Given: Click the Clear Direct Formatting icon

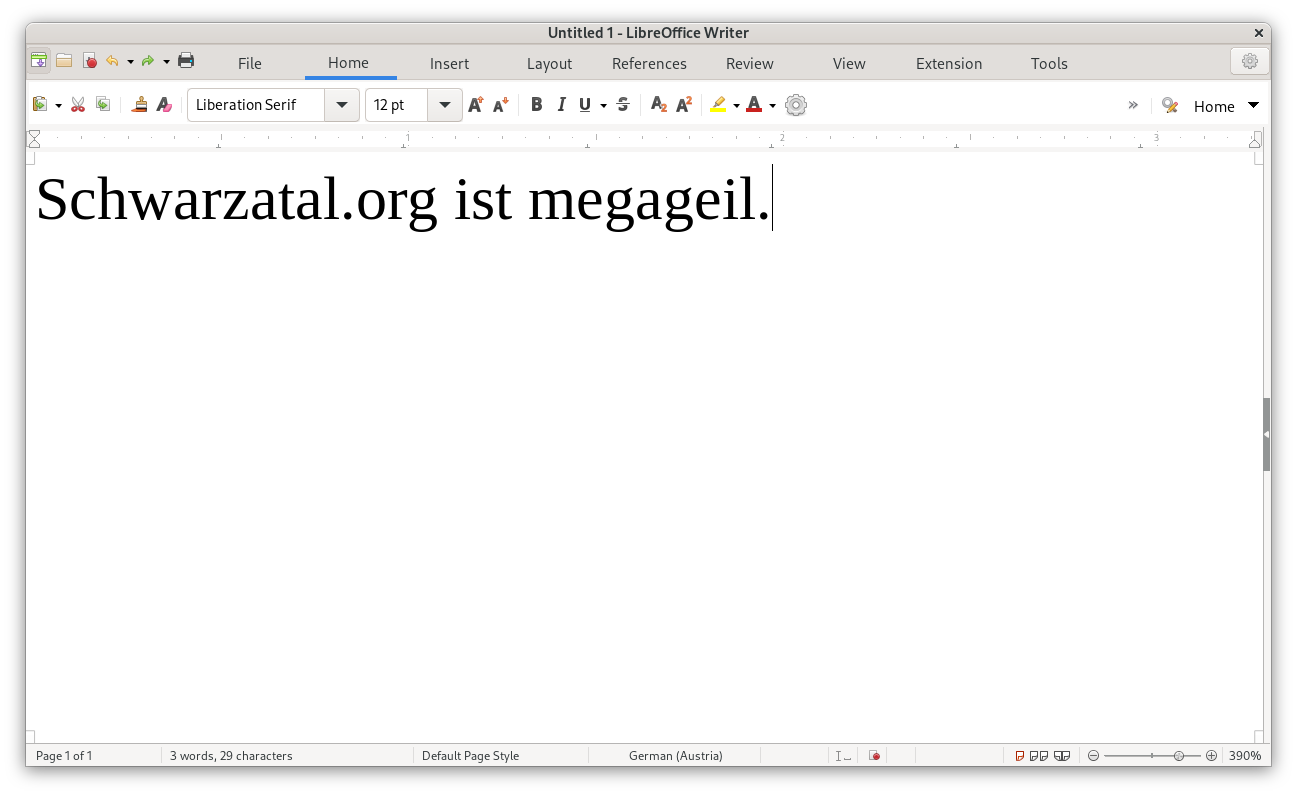Looking at the screenshot, I should click(x=165, y=105).
